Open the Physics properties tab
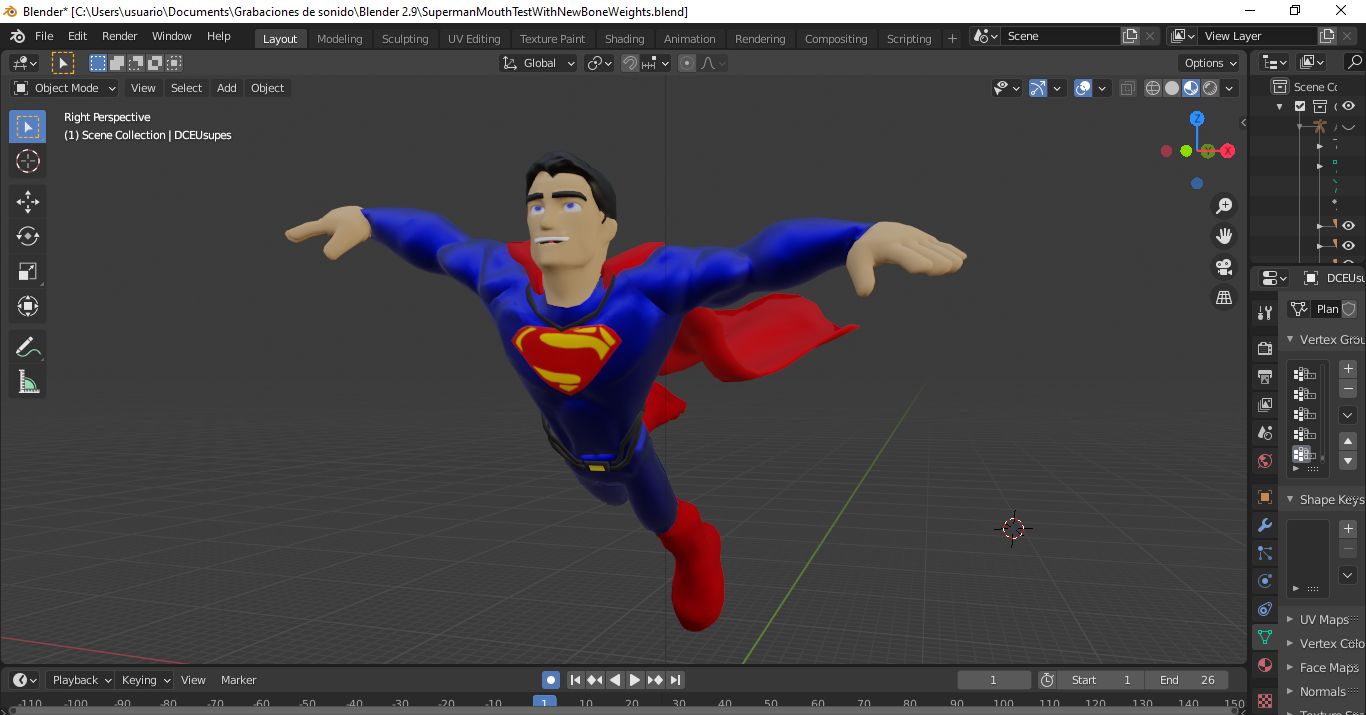This screenshot has height=715, width=1366. (1265, 581)
